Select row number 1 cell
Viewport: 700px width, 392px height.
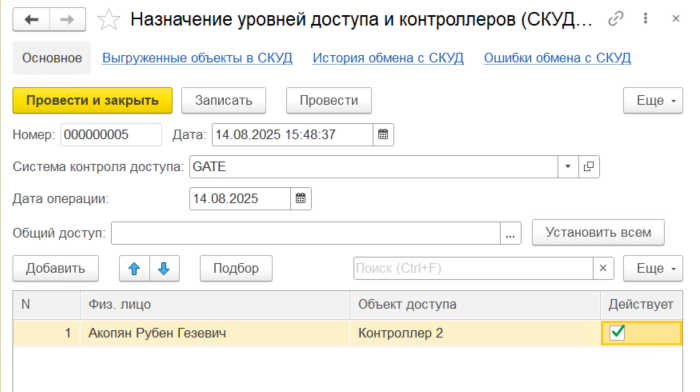pos(47,333)
